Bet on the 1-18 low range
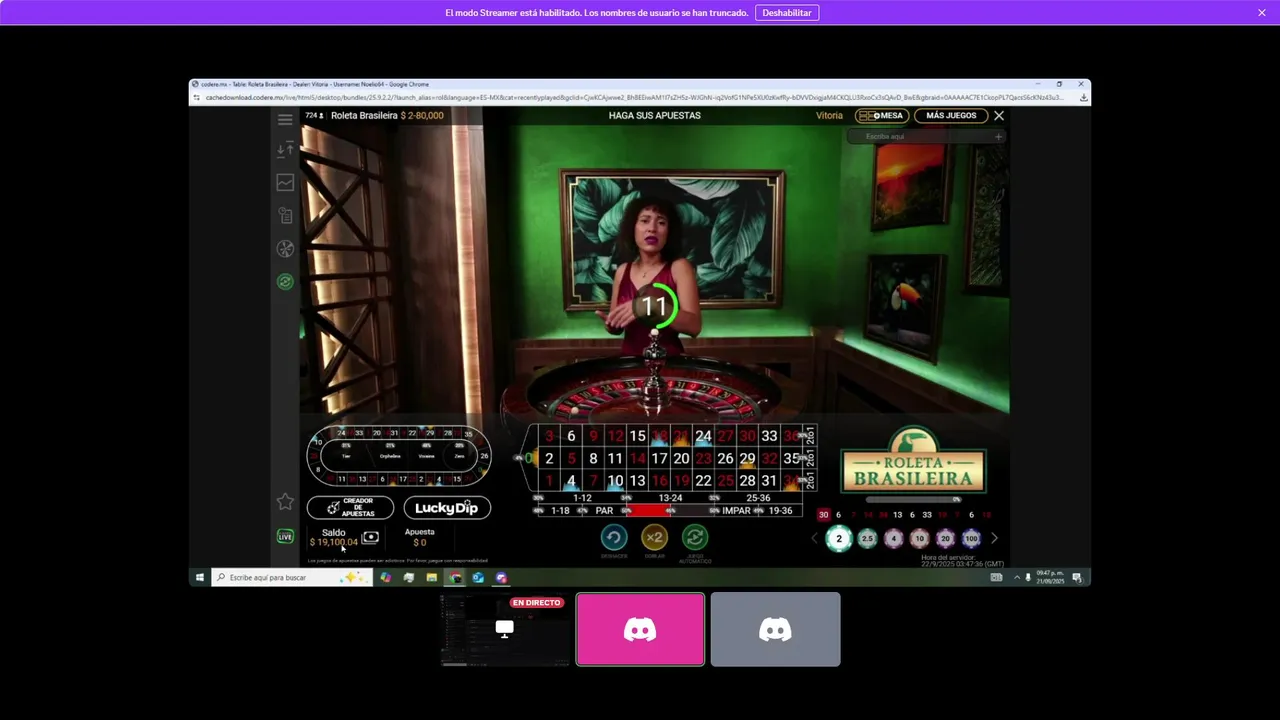Screen dimensions: 1280x720 coord(560,511)
